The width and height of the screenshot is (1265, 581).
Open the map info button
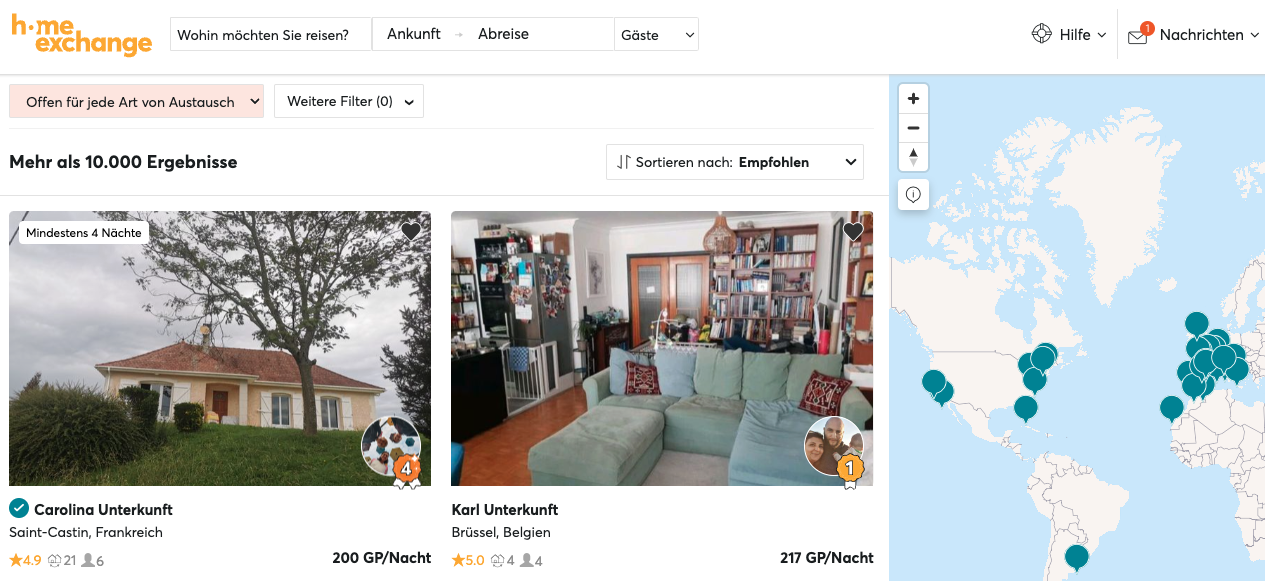[913, 195]
